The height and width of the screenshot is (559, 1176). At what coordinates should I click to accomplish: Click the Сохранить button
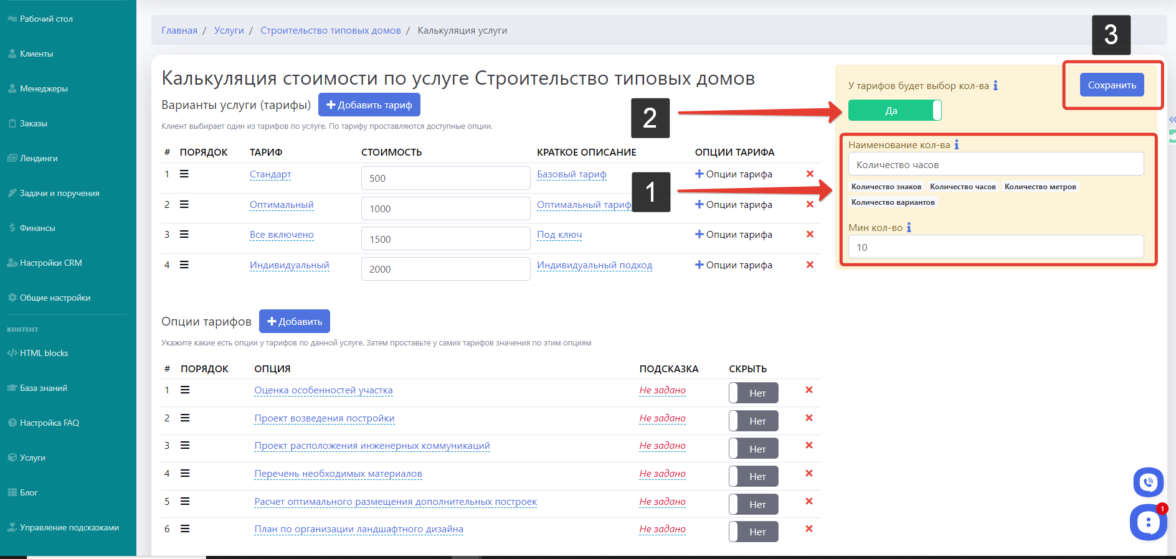click(x=1112, y=86)
